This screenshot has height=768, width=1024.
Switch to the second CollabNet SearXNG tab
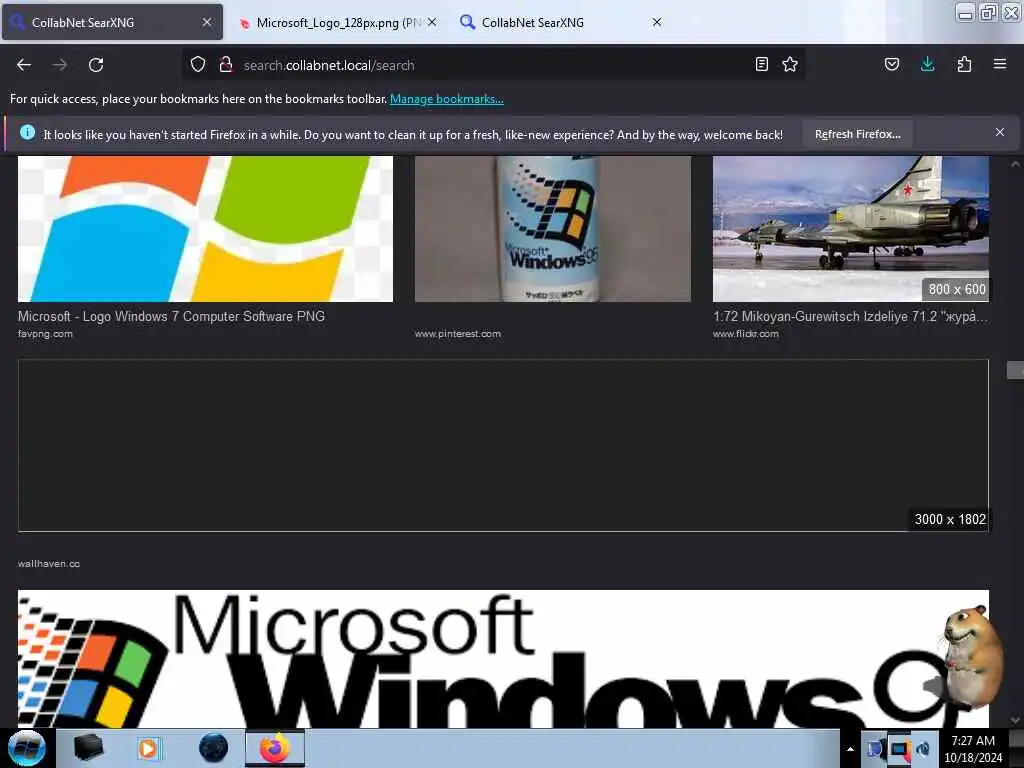pos(562,22)
